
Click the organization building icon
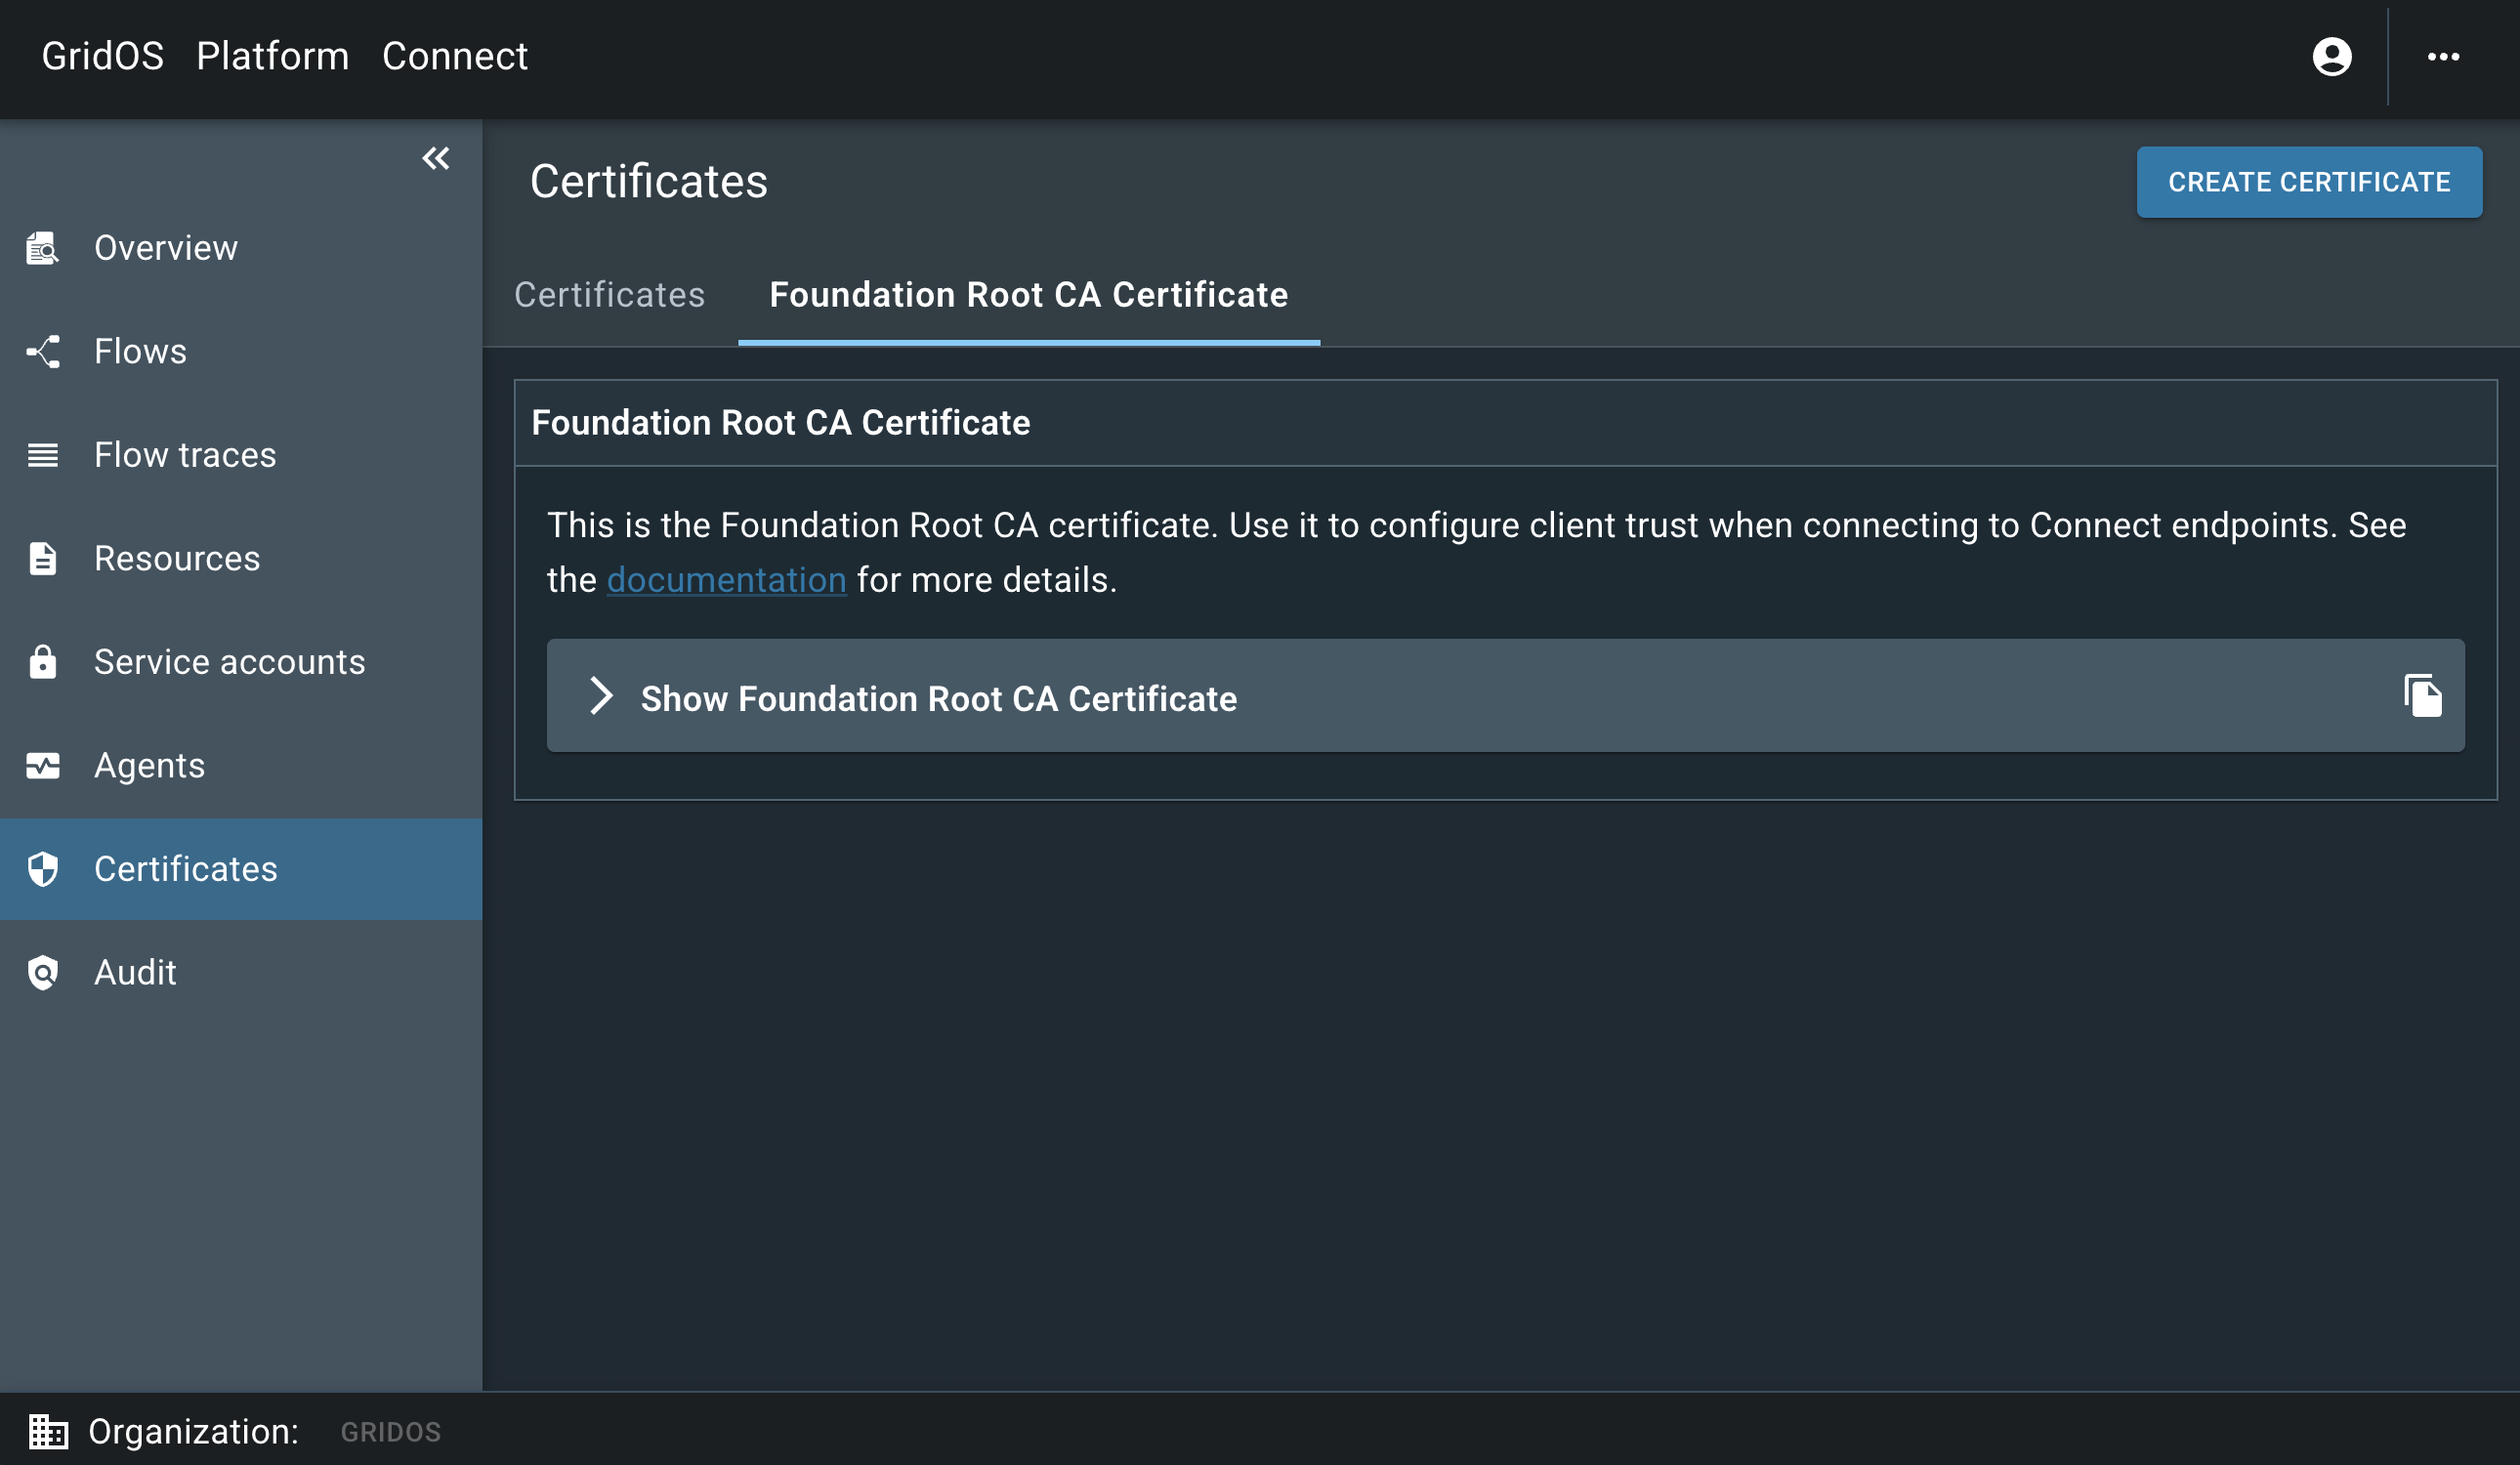point(48,1432)
